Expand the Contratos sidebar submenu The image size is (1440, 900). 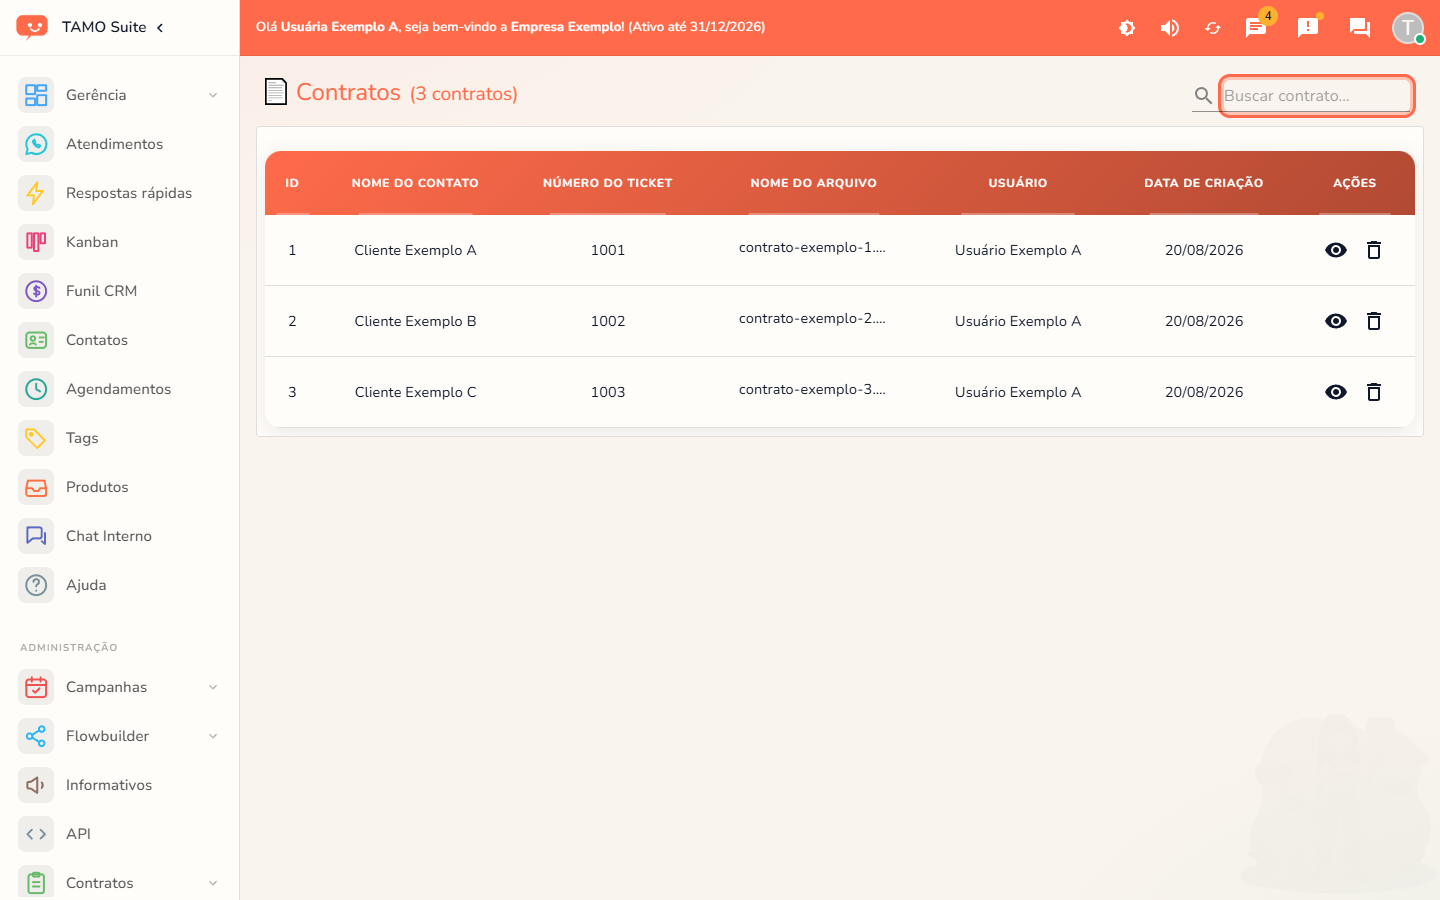point(120,883)
